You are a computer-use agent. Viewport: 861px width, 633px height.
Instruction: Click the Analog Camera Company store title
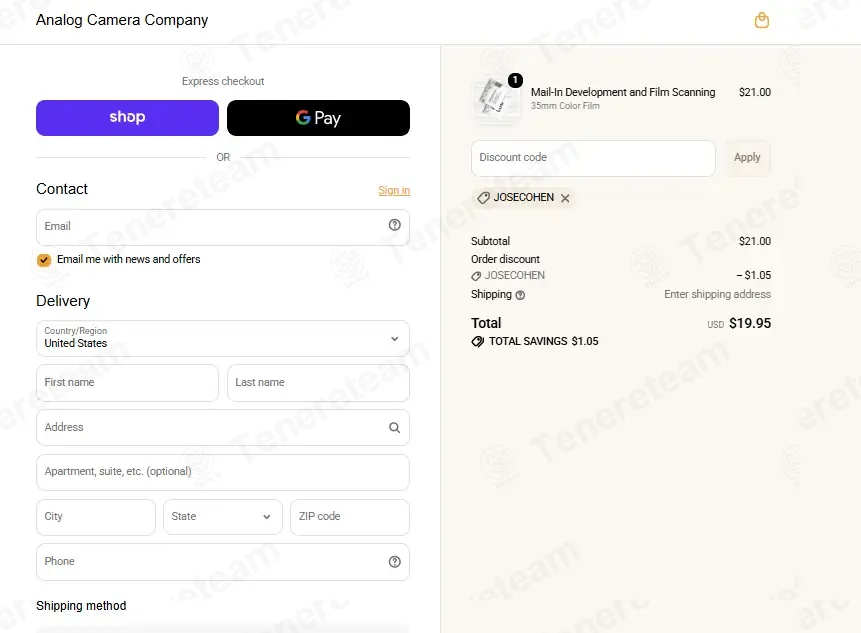click(122, 20)
